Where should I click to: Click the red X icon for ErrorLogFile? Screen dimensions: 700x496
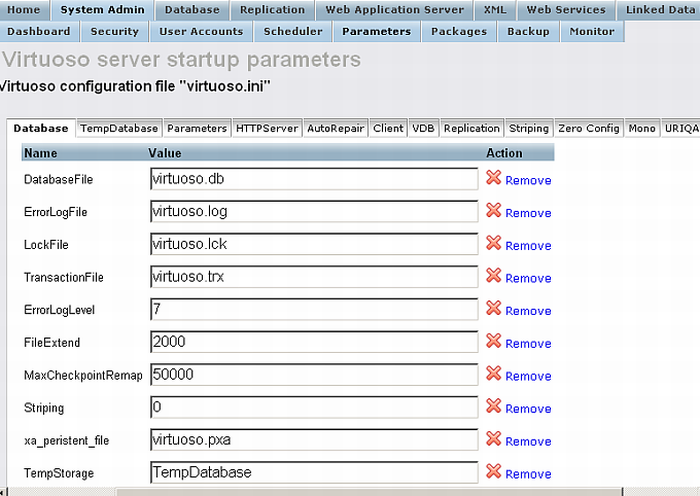pos(493,210)
